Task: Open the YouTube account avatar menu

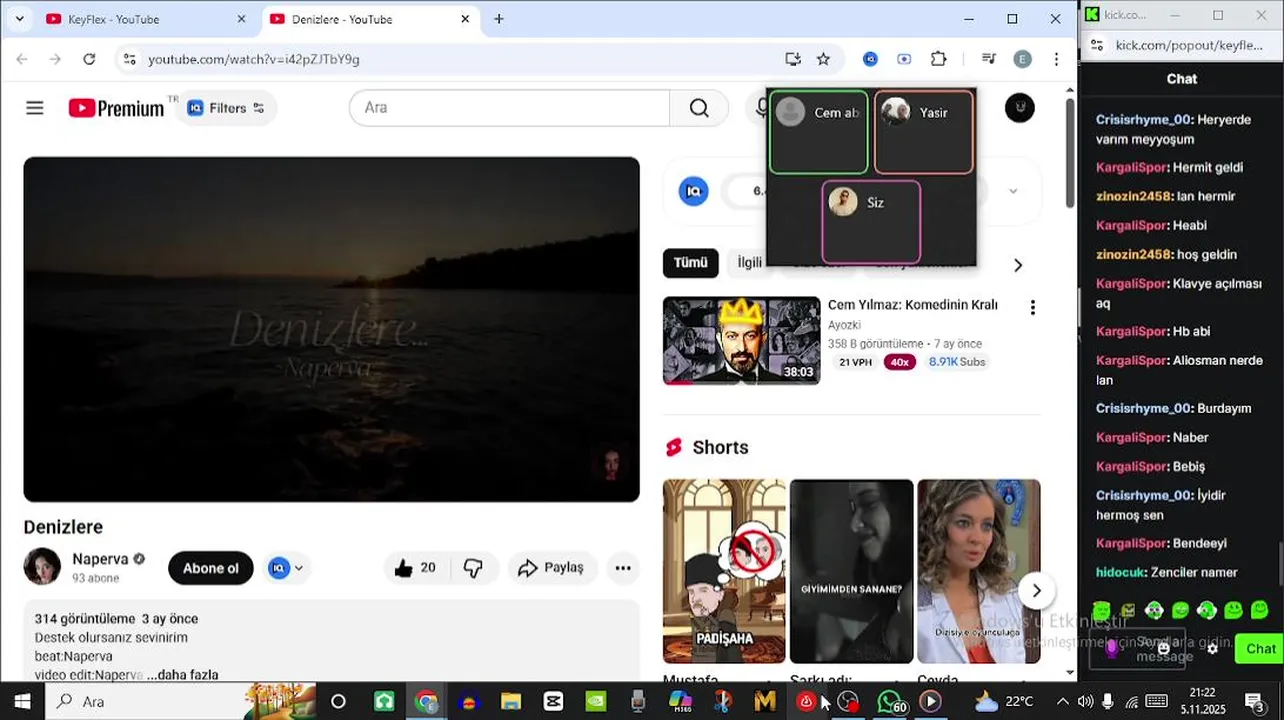Action: coord(1019,108)
